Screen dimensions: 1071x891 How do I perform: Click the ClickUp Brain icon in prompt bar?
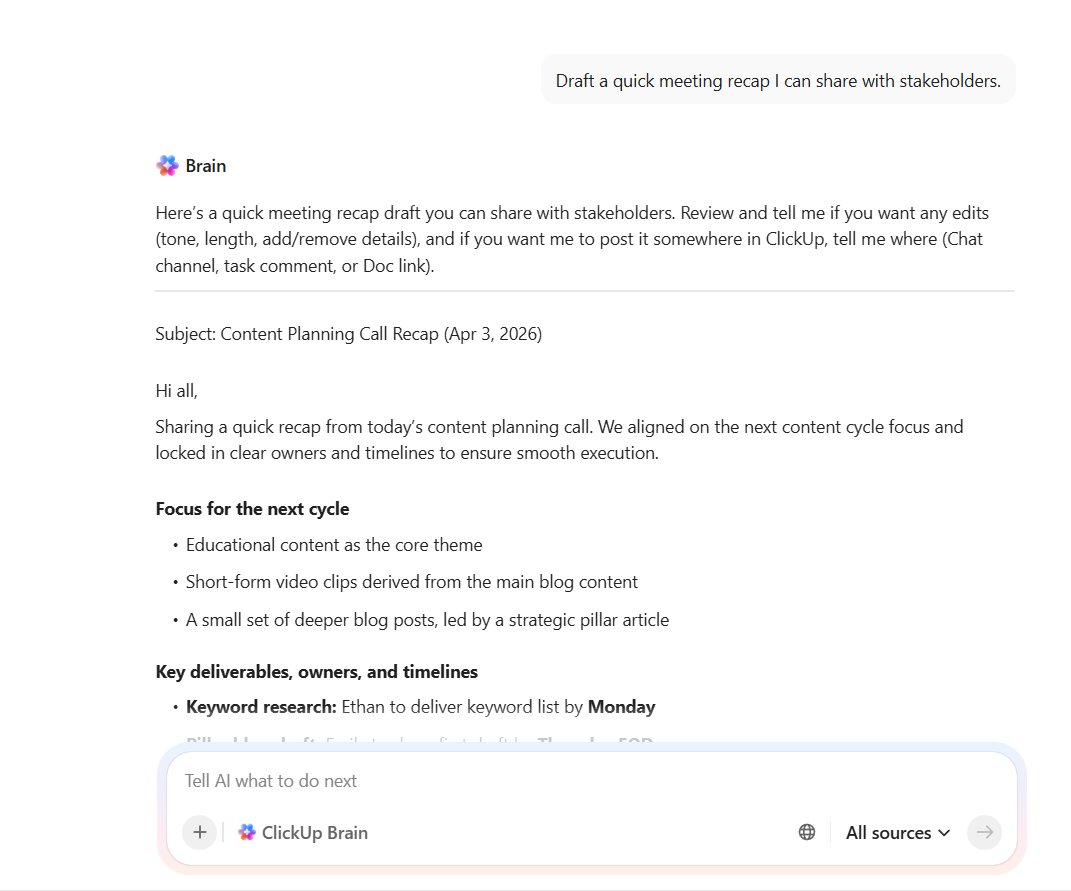247,832
